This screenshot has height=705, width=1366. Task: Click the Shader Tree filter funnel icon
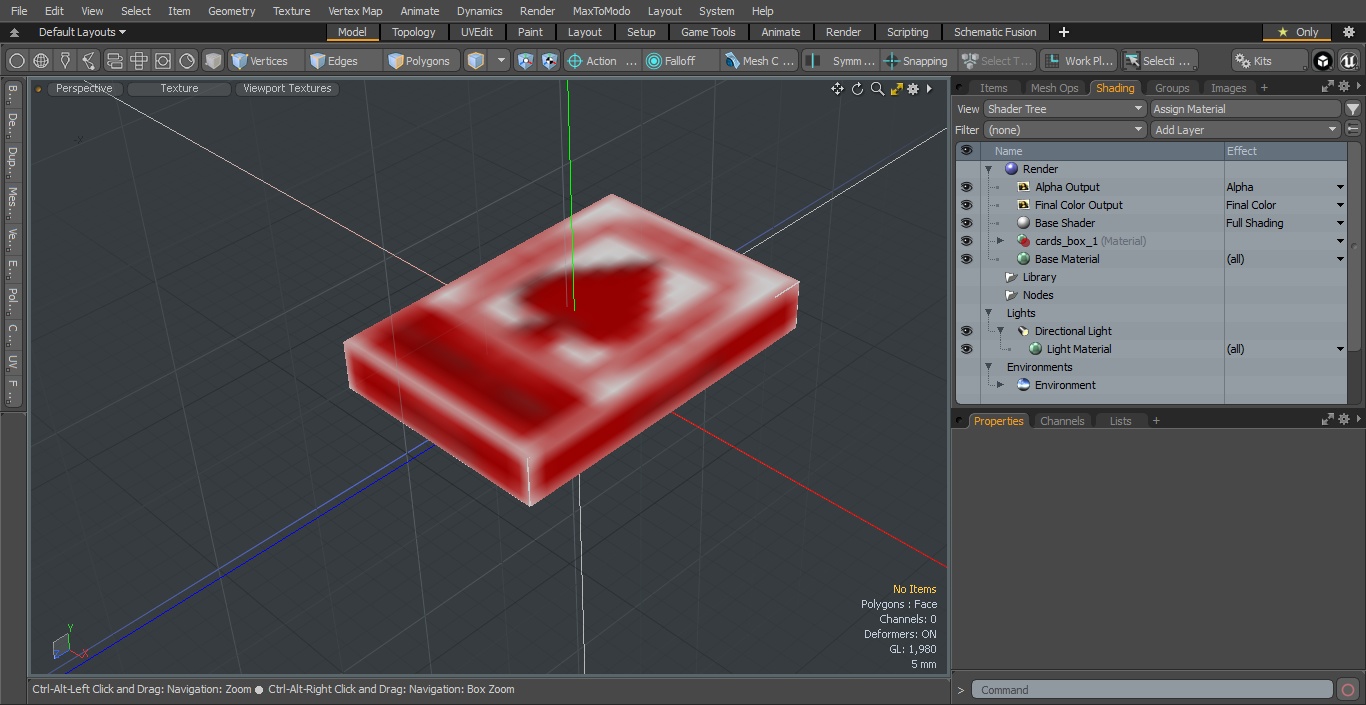tap(1353, 109)
